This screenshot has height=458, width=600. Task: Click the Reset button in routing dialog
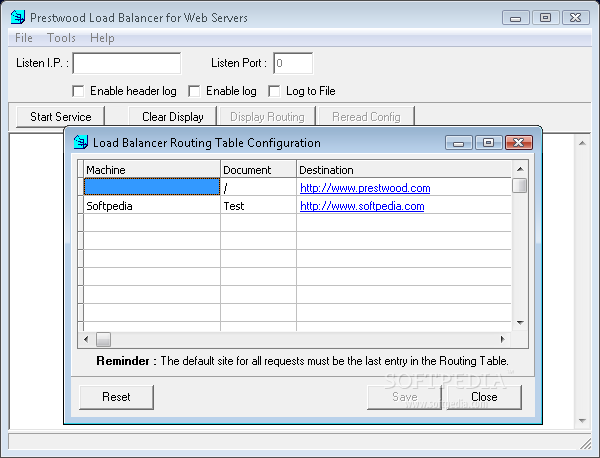point(116,397)
